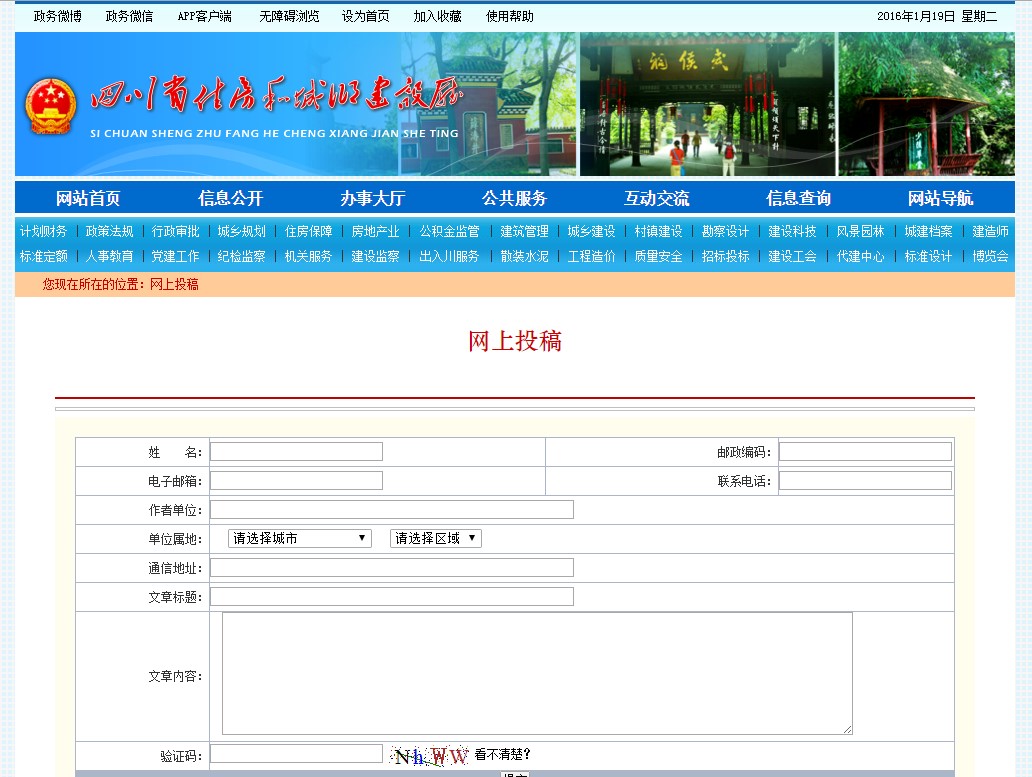Open 人事教育 sub-navigation link
This screenshot has height=777, width=1032.
pyautogui.click(x=109, y=256)
